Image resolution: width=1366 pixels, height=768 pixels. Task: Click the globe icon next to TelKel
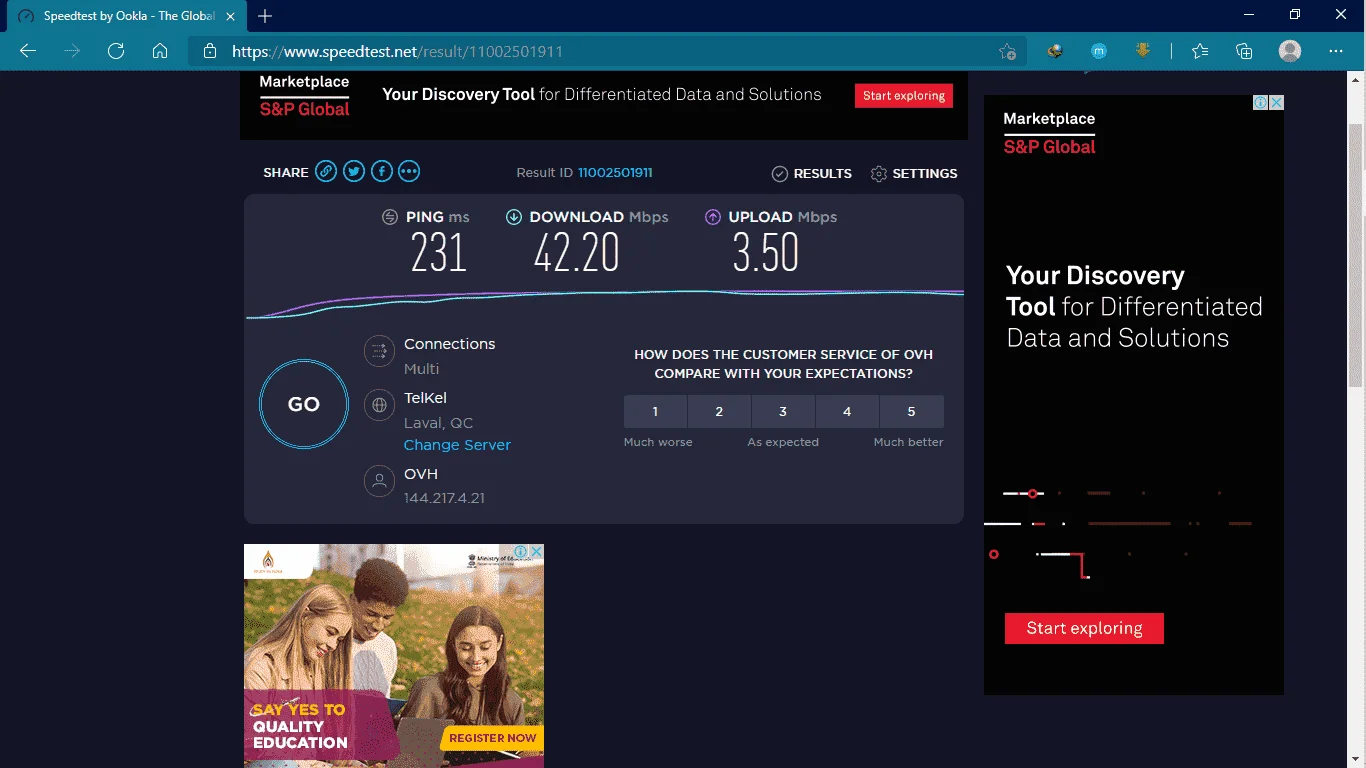point(379,405)
